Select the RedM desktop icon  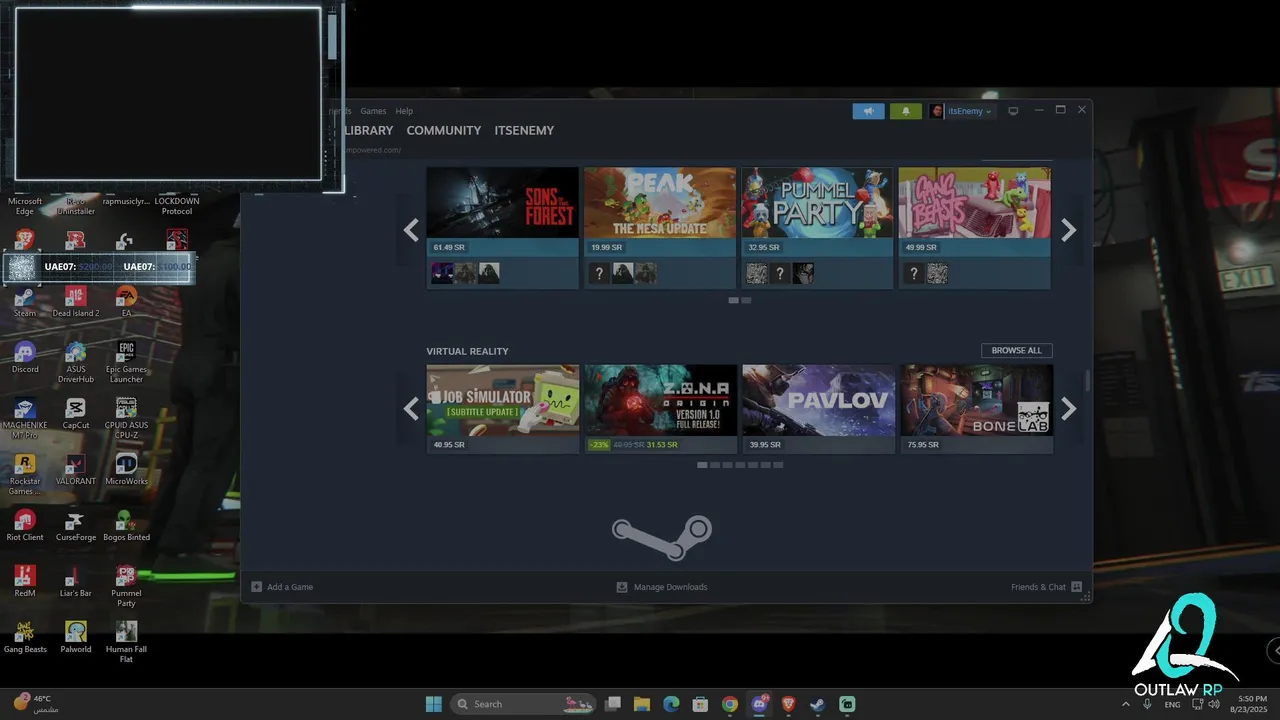click(x=25, y=581)
